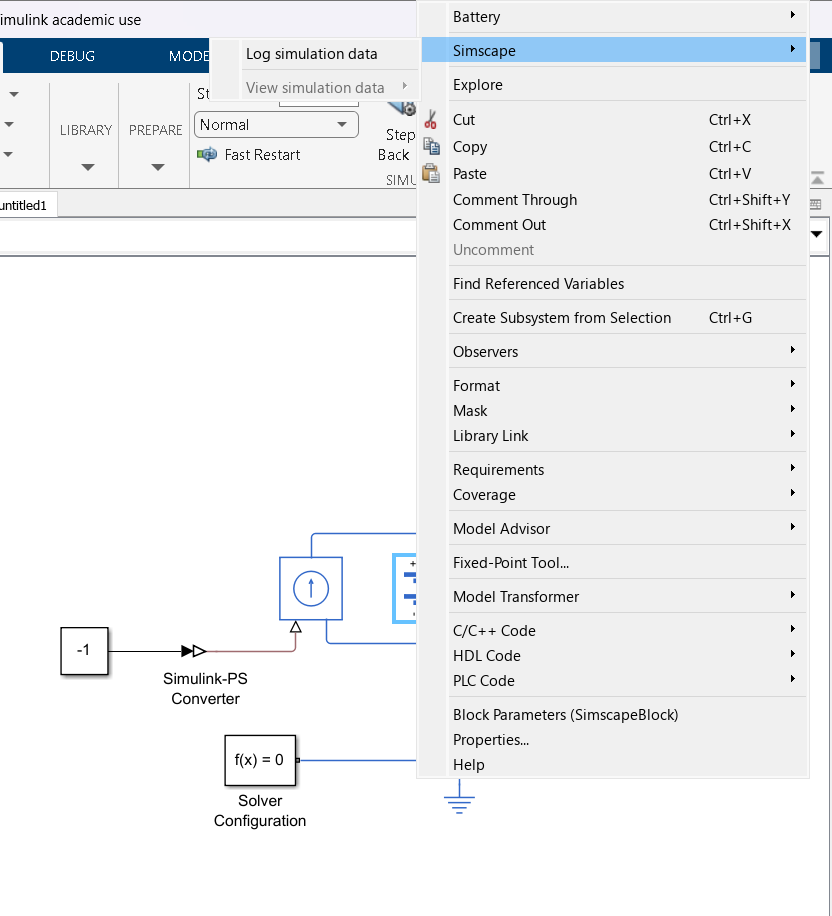
Task: Select the Controlled Current Source block
Action: tap(311, 588)
